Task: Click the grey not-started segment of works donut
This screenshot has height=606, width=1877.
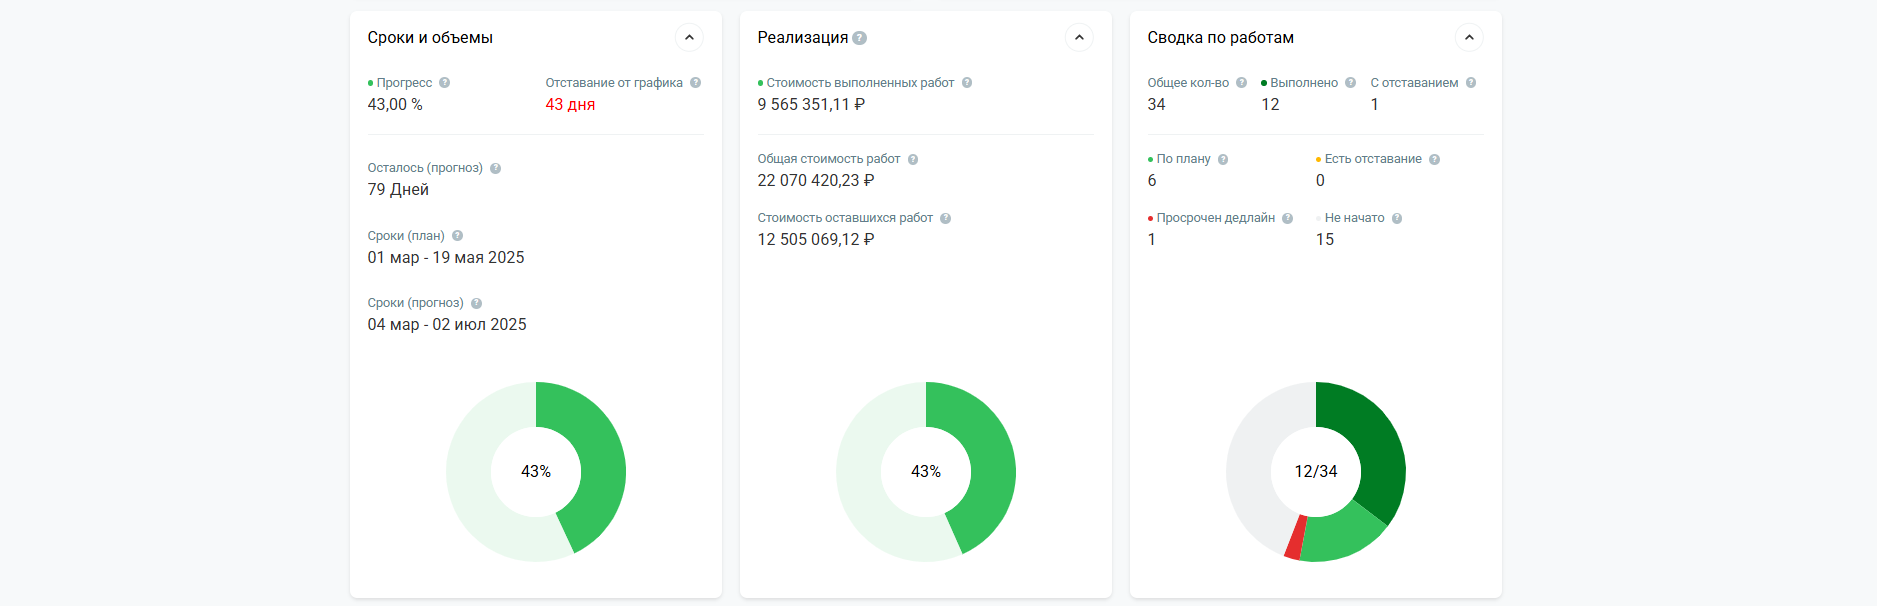Action: pos(1250,460)
